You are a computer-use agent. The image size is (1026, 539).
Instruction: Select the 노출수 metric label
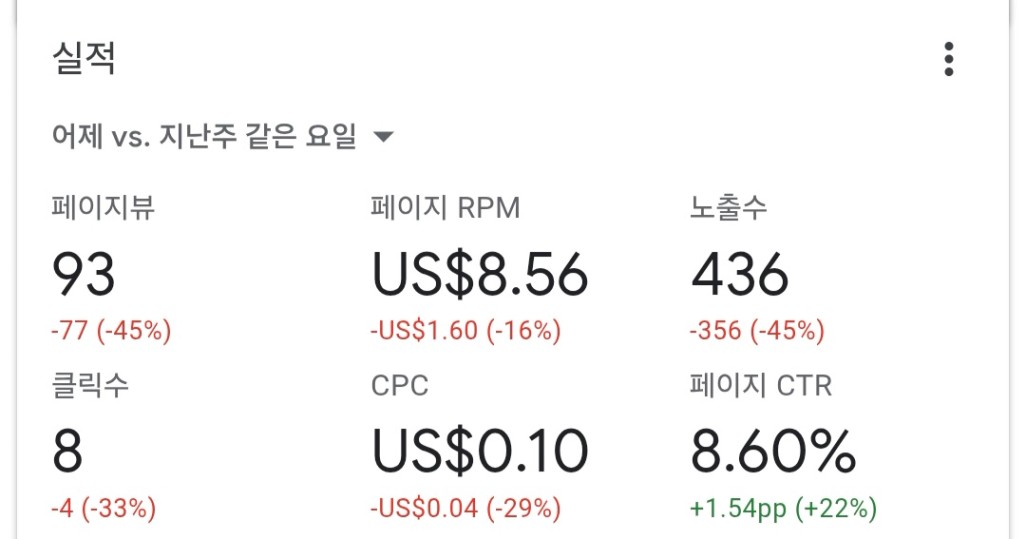click(x=729, y=208)
